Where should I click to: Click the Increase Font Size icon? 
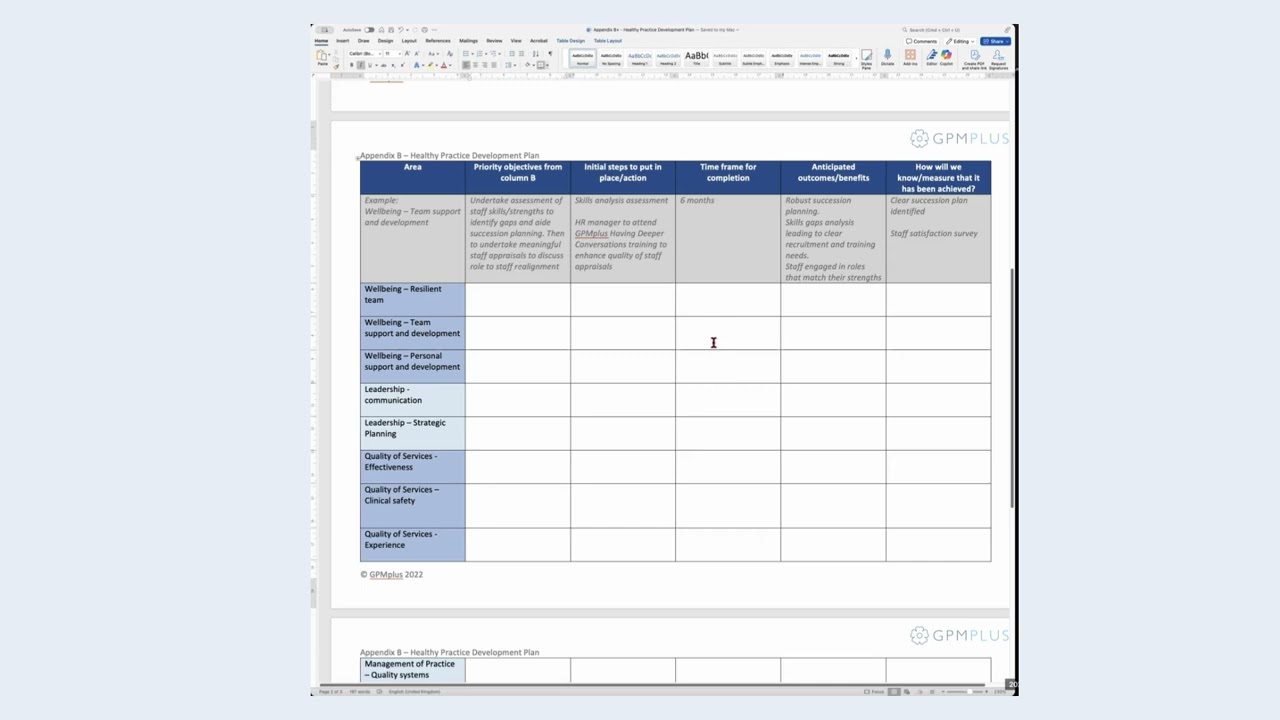(407, 53)
